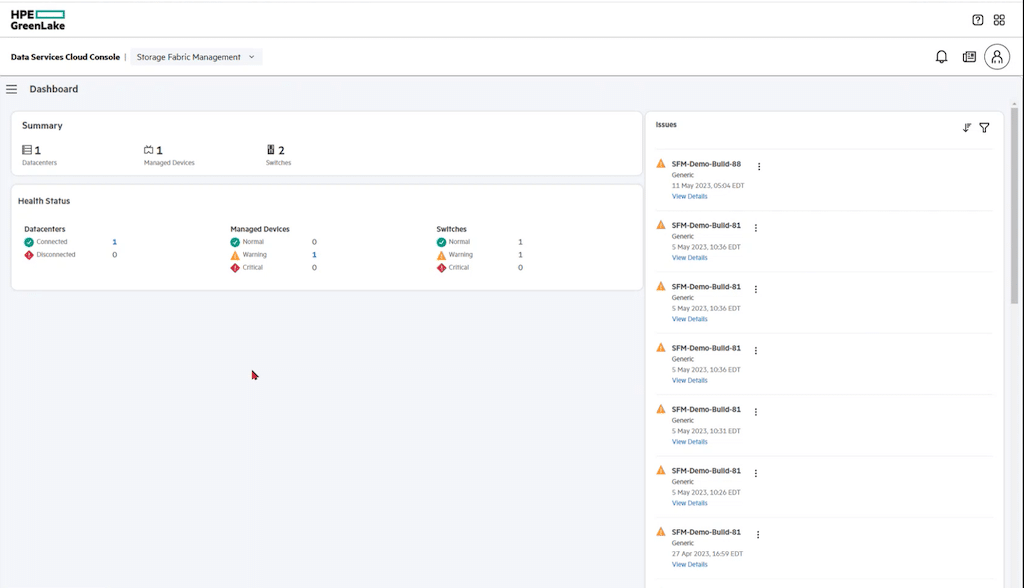This screenshot has height=588, width=1024.
Task: Open Managed Devices Warning count link
Action: pos(314,255)
